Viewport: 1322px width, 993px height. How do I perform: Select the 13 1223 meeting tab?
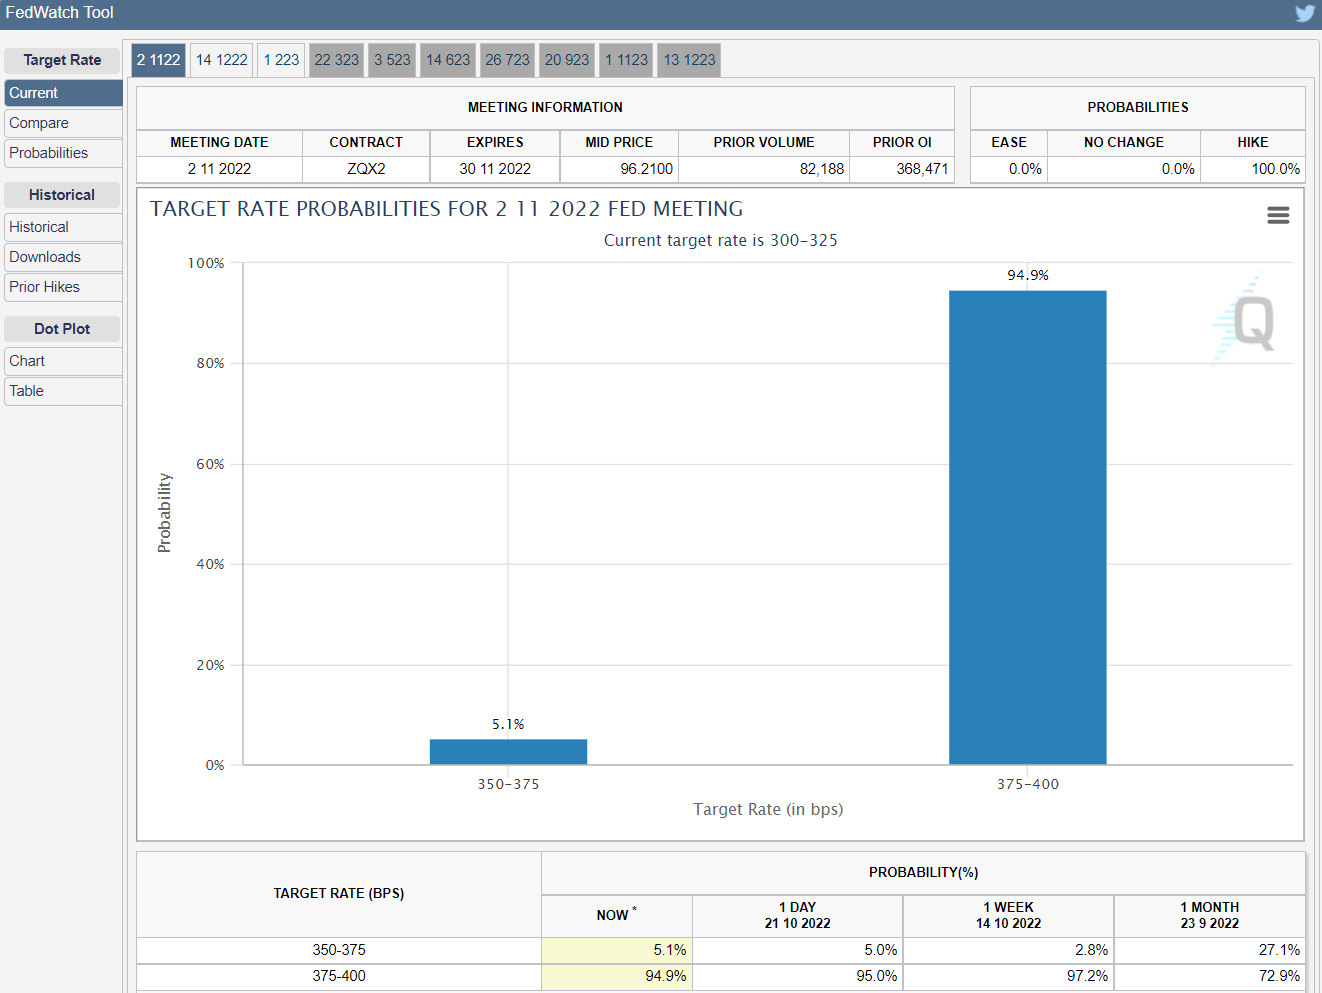point(690,60)
